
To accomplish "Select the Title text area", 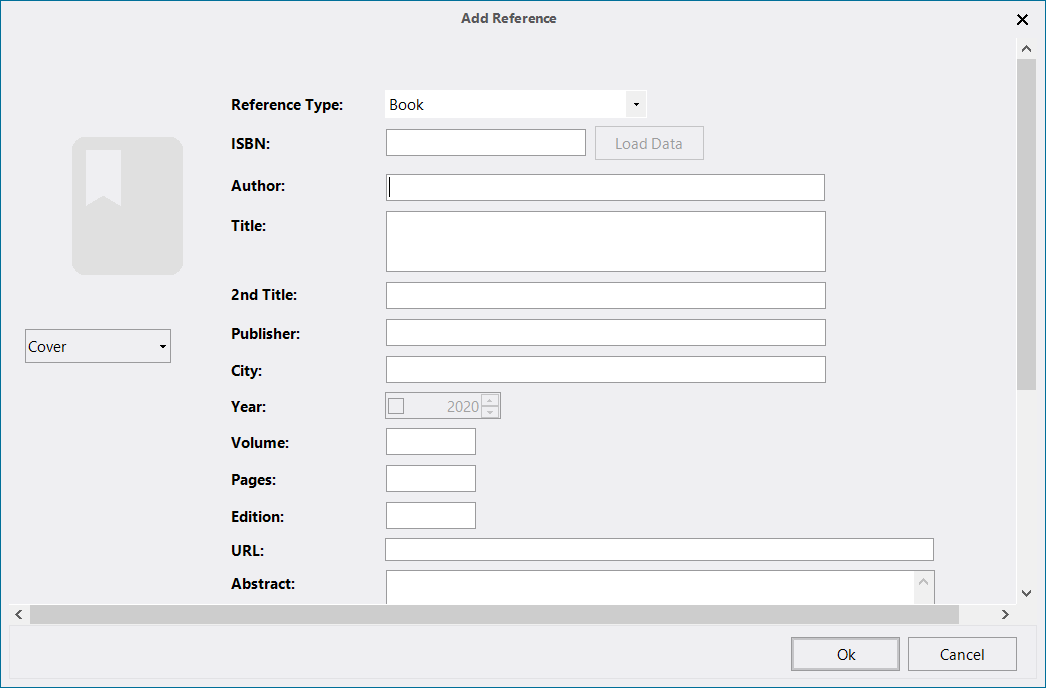I will 605,241.
